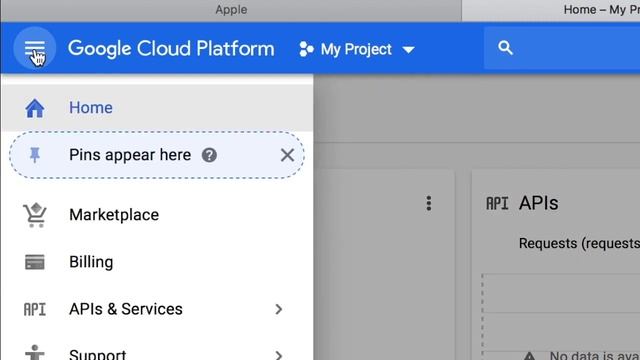640x360 pixels.
Task: Click the Marketplace shopping cart icon
Action: (35, 215)
